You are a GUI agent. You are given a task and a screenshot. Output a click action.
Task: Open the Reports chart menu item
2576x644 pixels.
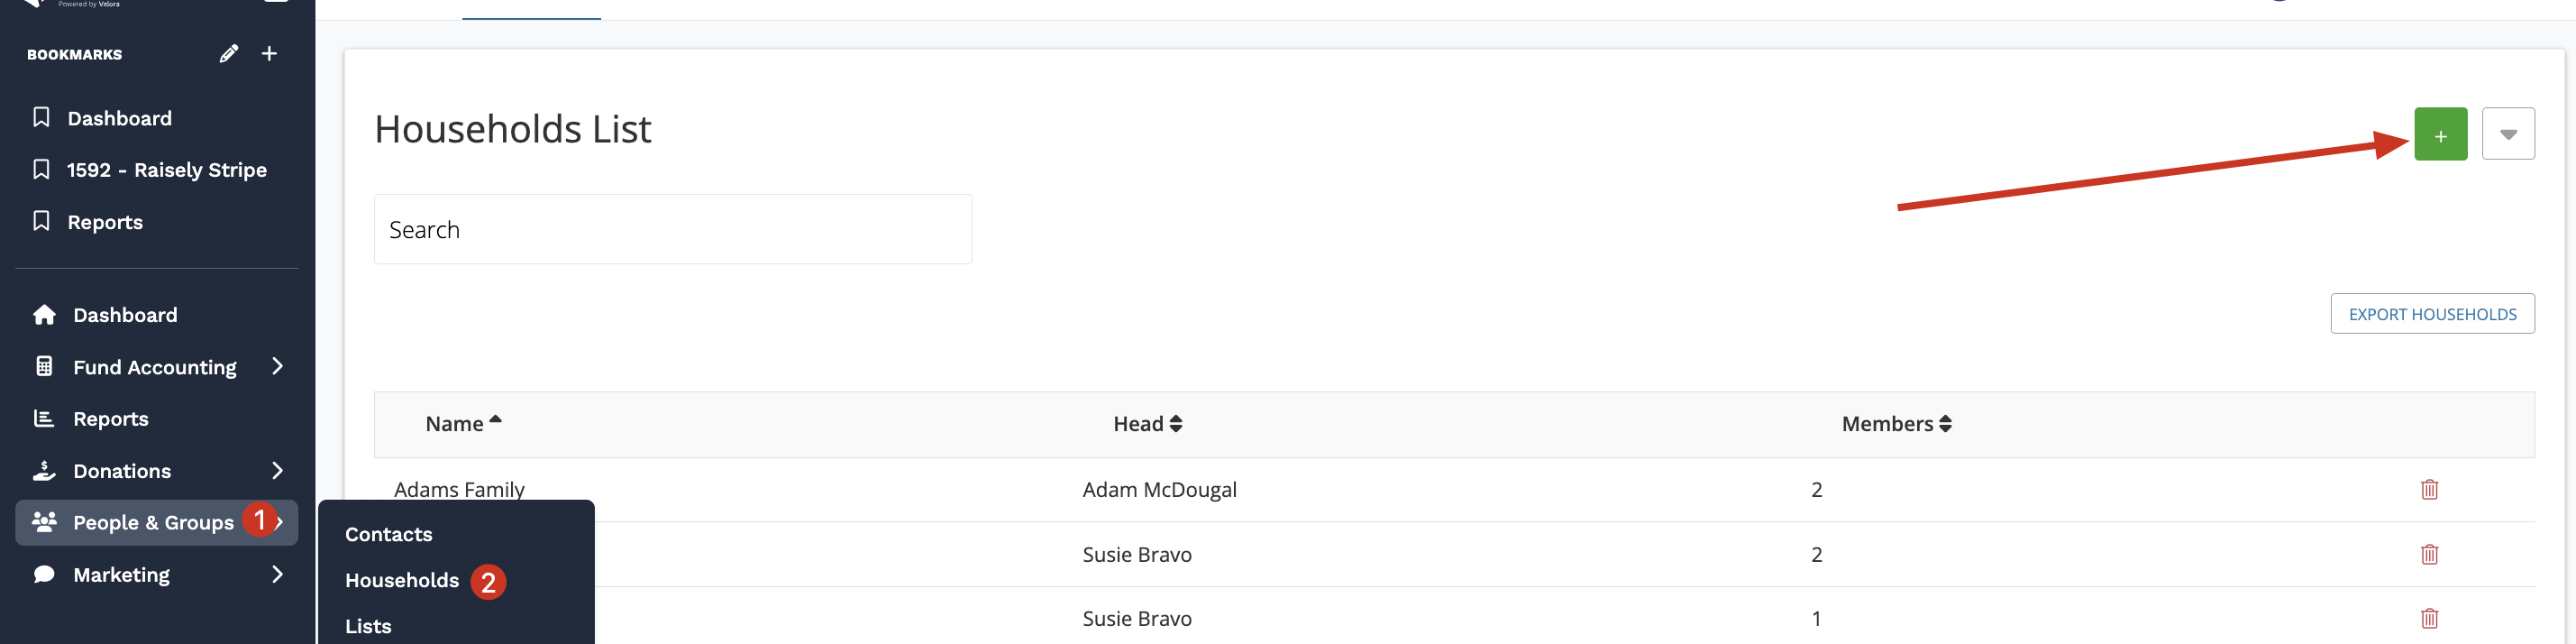(x=110, y=419)
